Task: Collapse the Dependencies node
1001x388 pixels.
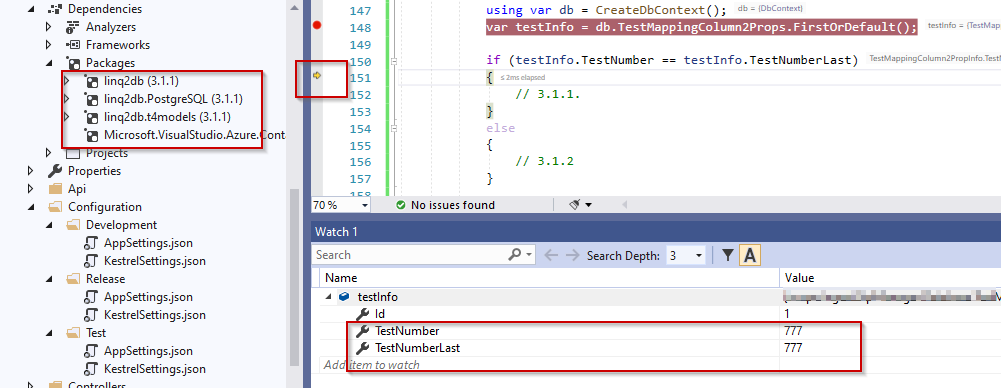Action: [x=31, y=10]
